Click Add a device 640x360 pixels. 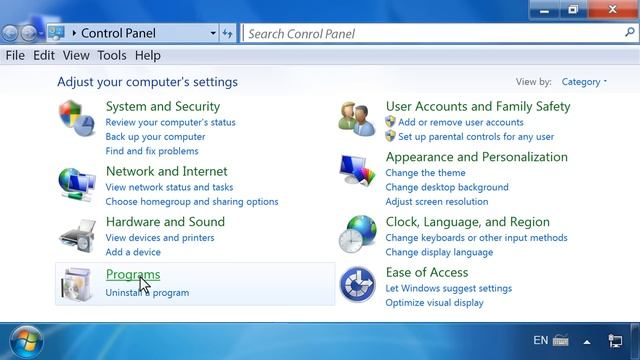point(133,252)
